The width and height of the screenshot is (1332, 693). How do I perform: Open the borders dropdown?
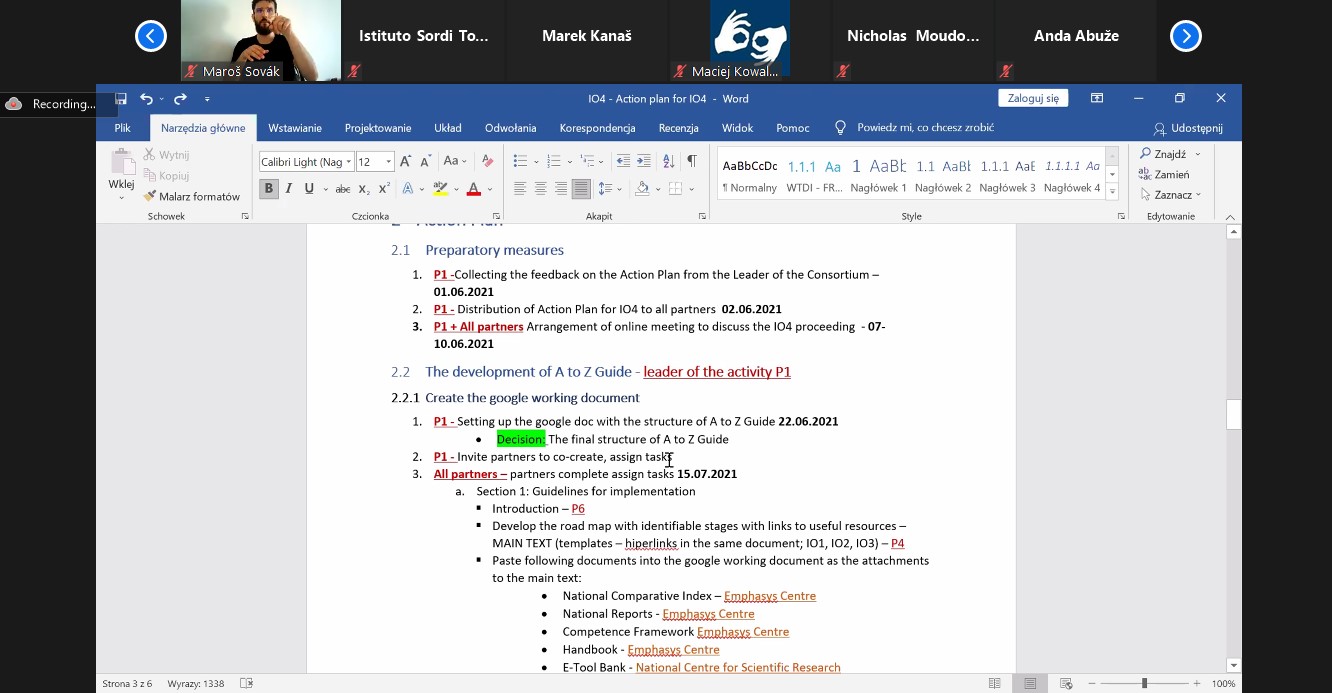(x=690, y=189)
